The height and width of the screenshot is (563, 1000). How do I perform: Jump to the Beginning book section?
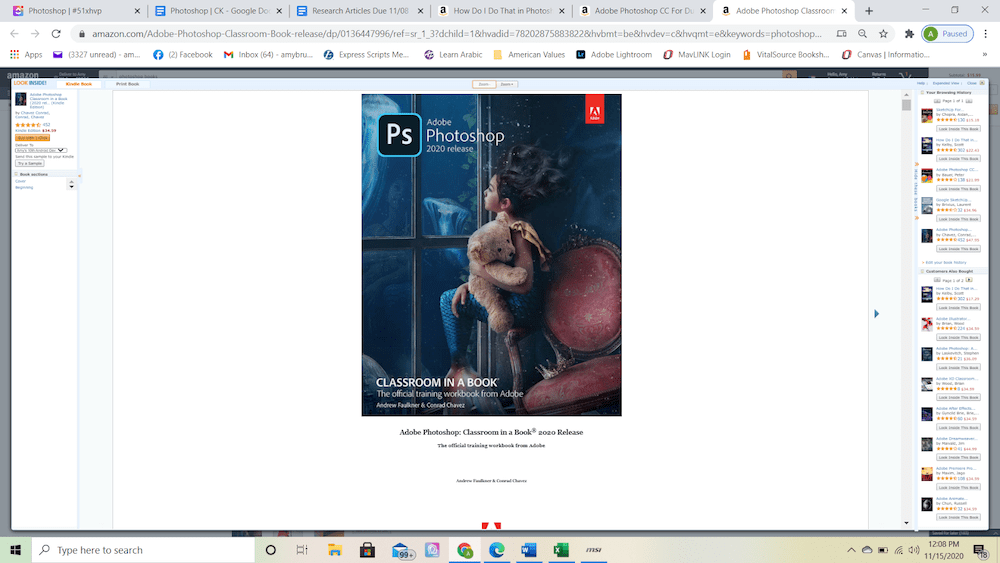pos(24,187)
